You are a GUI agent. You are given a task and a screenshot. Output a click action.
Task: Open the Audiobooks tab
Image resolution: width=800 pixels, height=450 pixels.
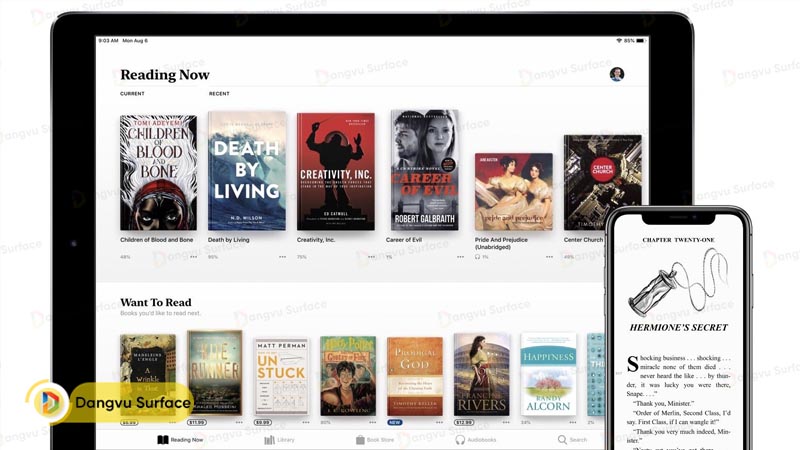476,440
